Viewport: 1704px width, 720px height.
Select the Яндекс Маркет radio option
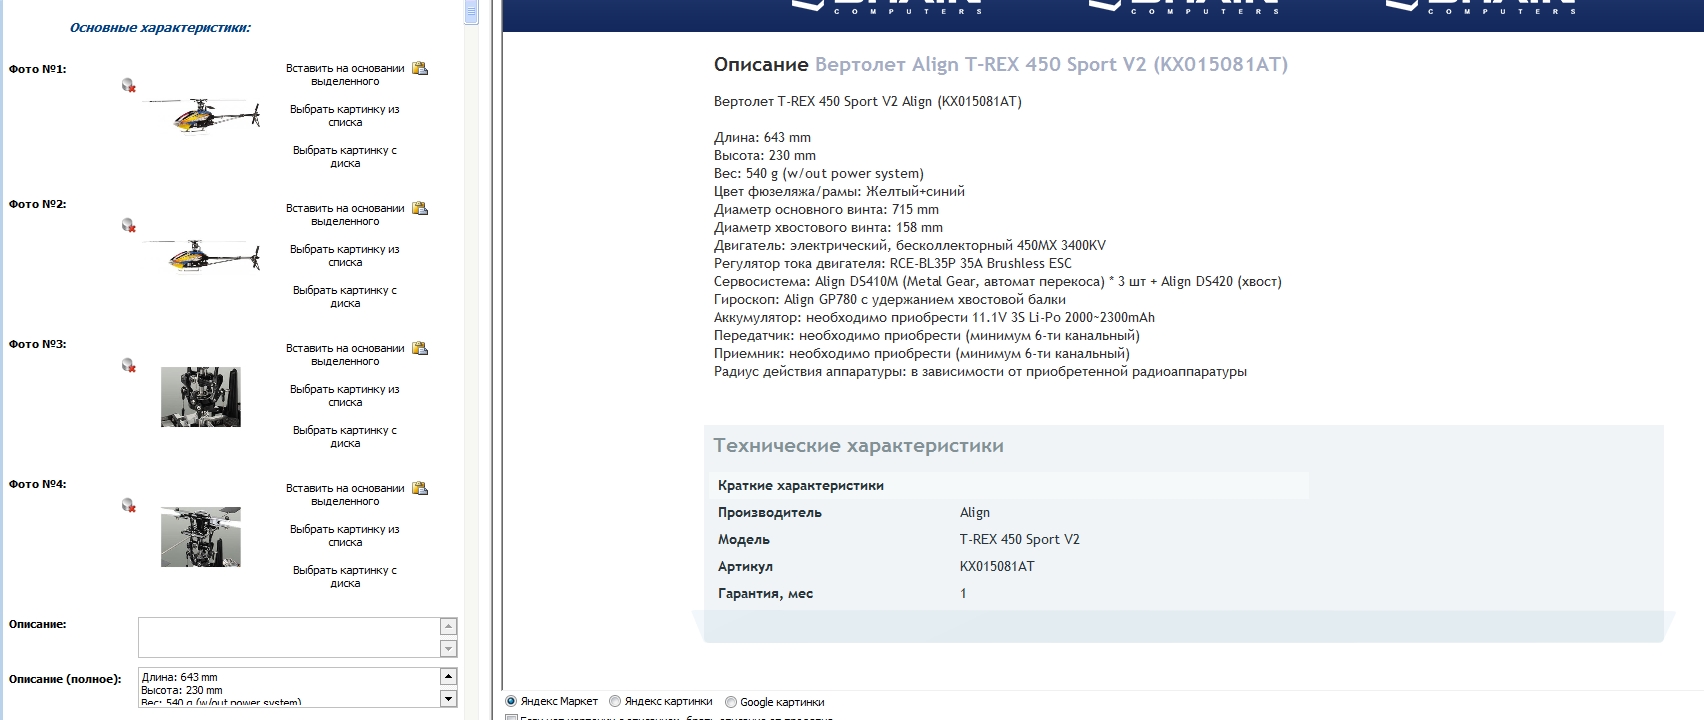coord(511,702)
